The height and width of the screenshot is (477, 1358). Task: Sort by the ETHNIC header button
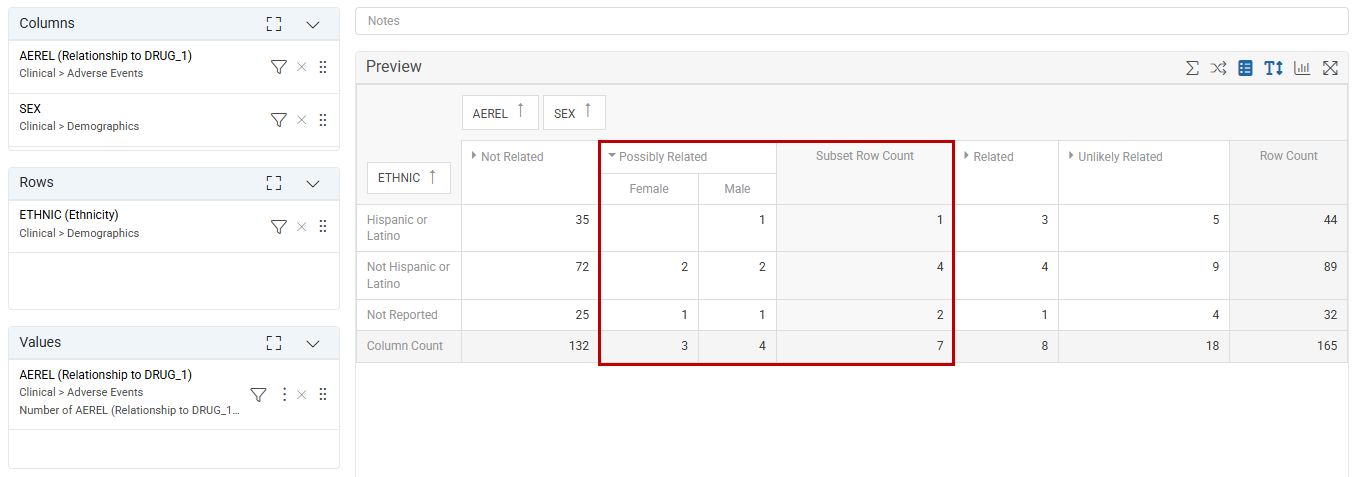[409, 178]
